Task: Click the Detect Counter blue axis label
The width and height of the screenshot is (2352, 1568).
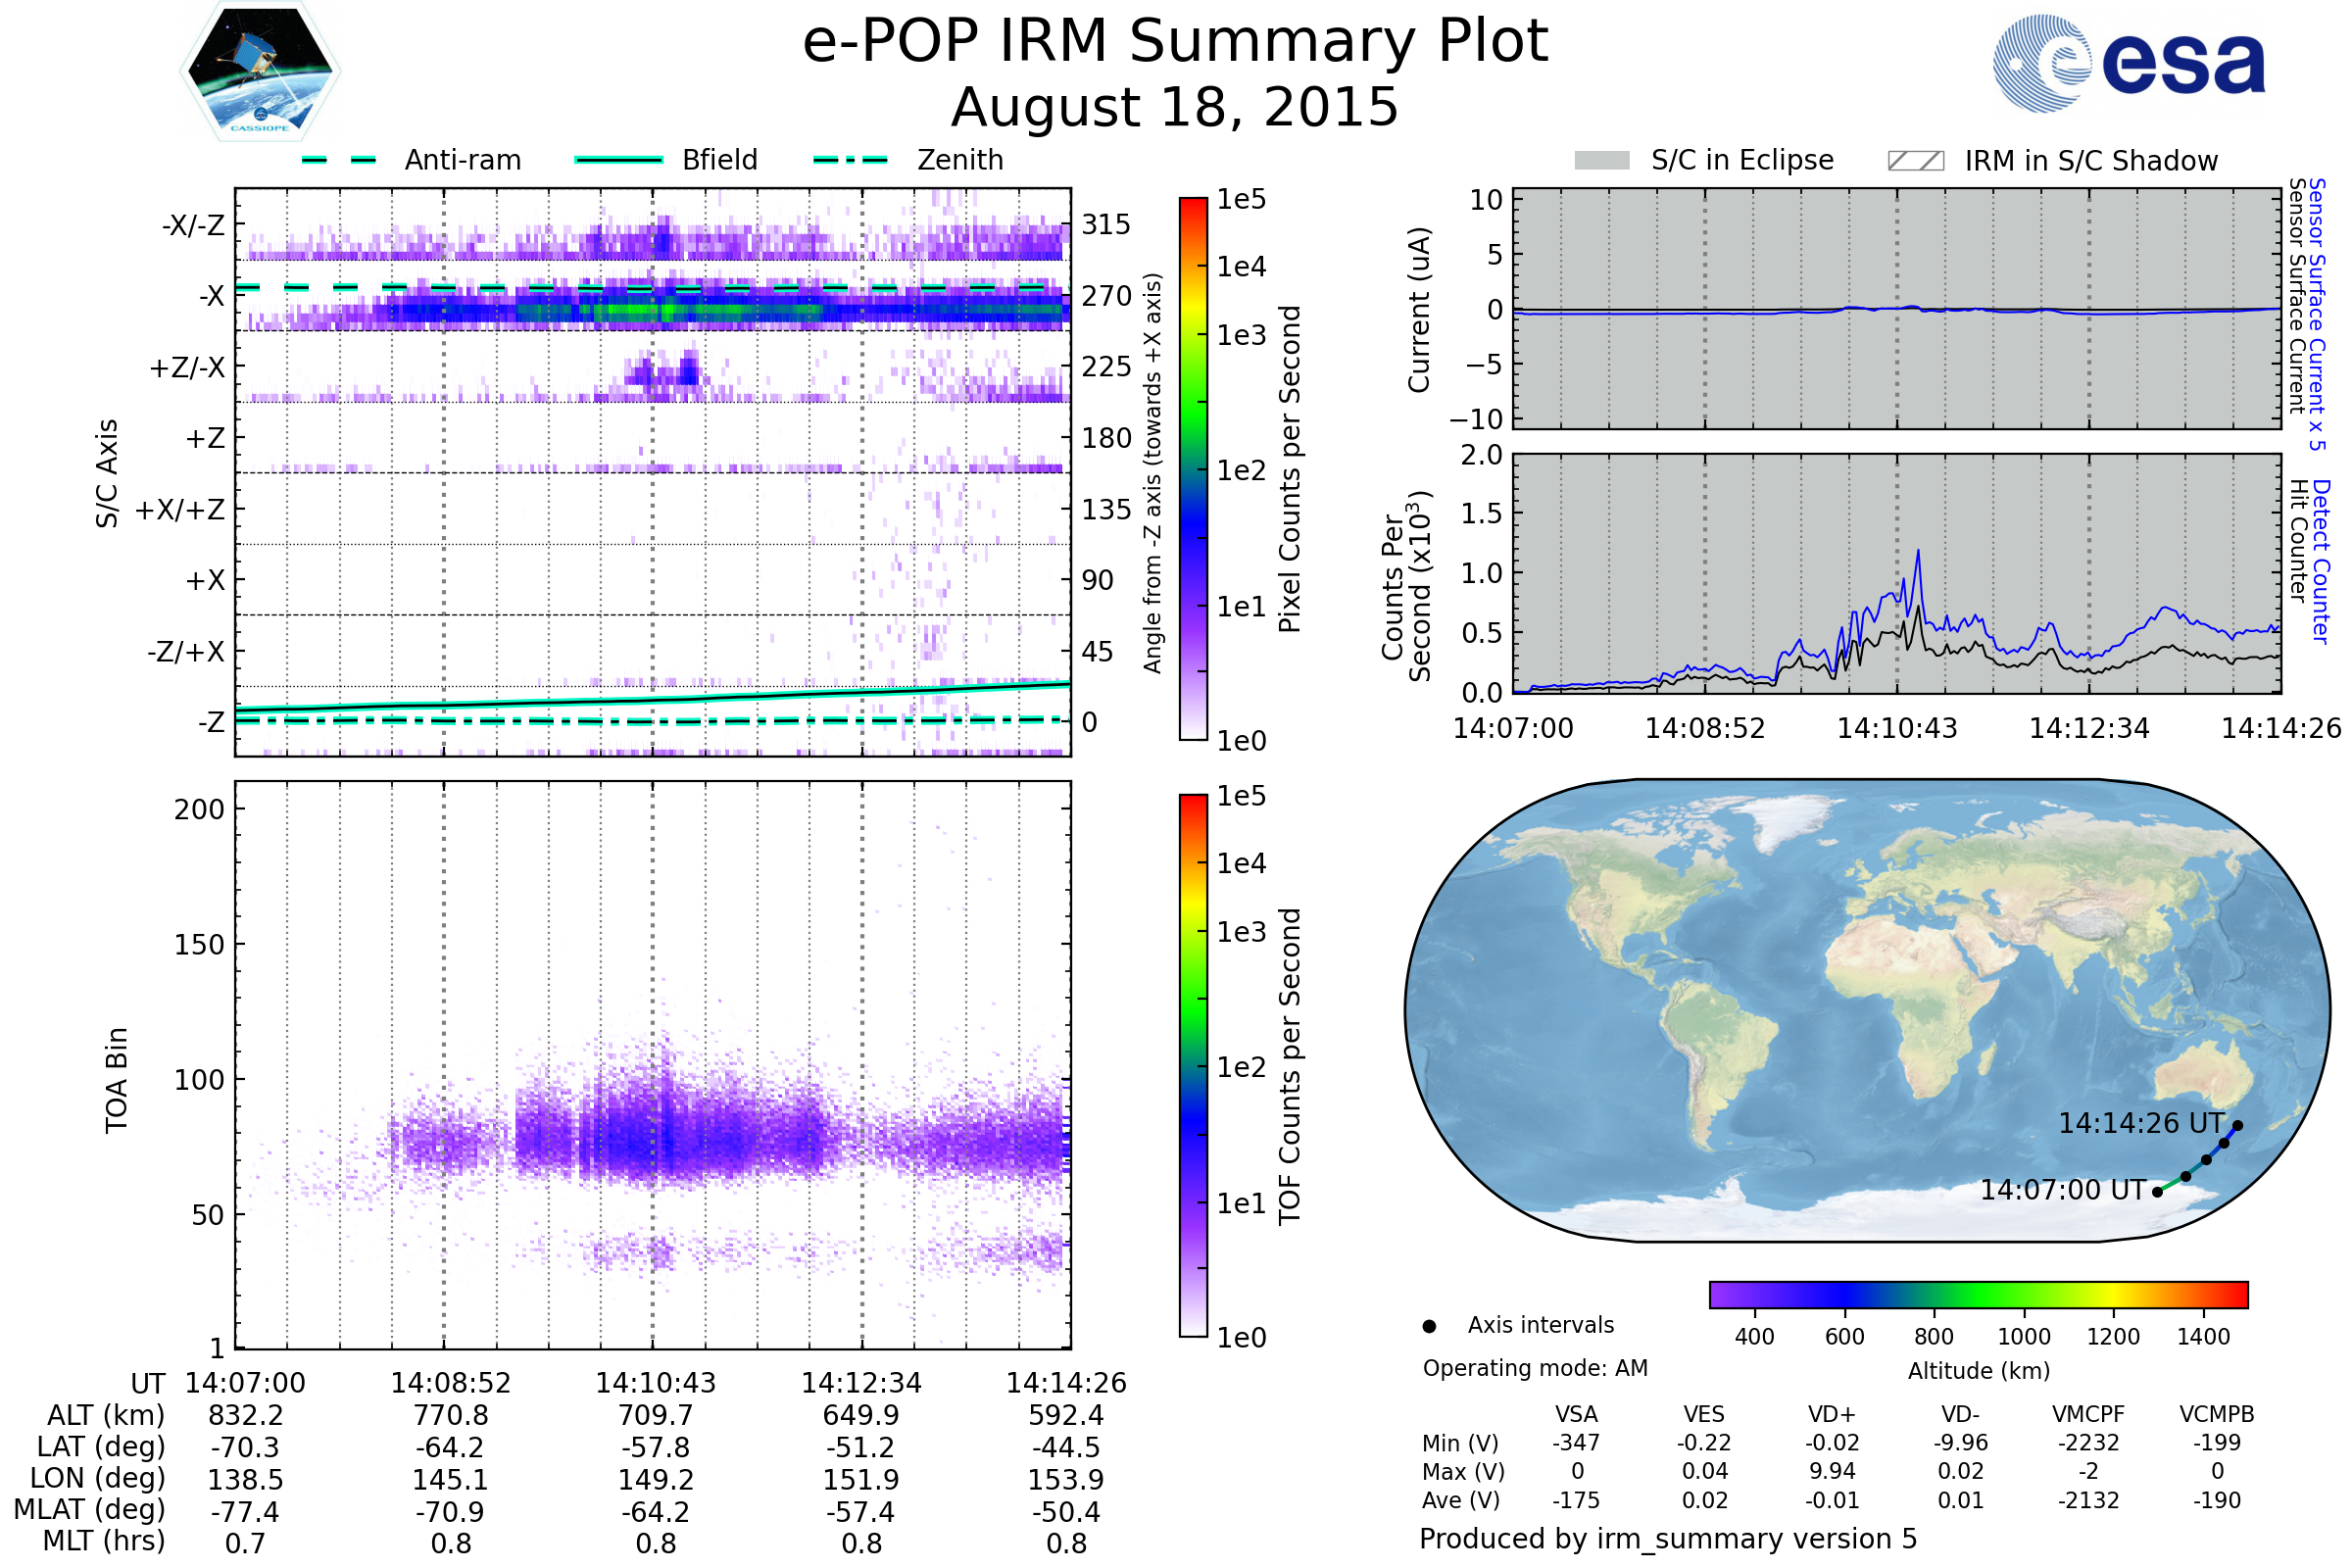Action: coord(2320,562)
